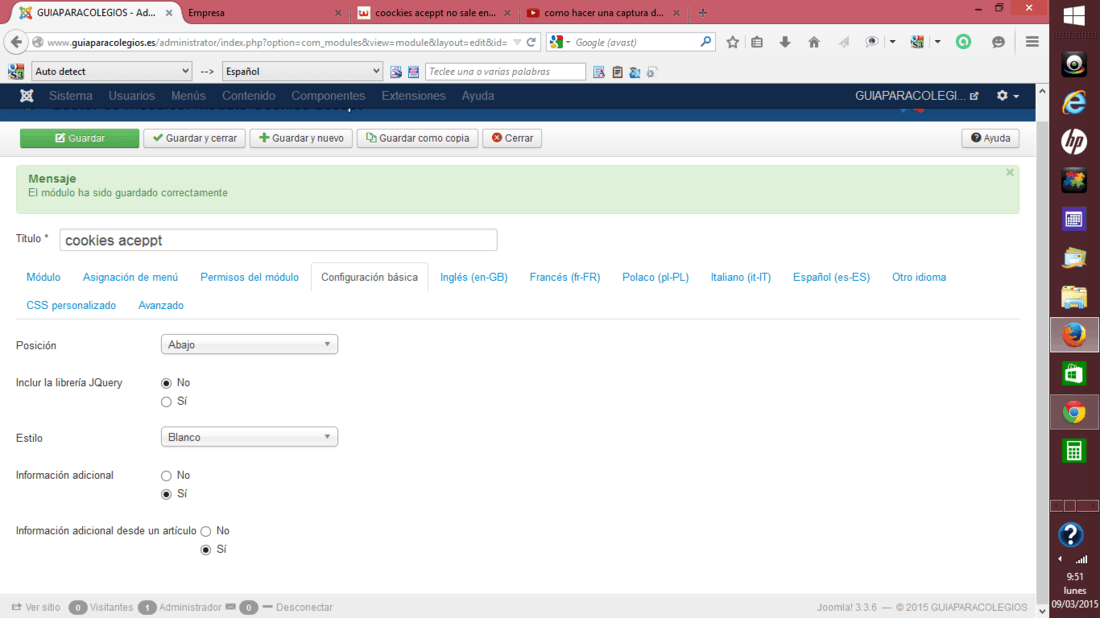1100x618 pixels.
Task: Click the Joomla logo in admin menu
Action: tap(27, 95)
